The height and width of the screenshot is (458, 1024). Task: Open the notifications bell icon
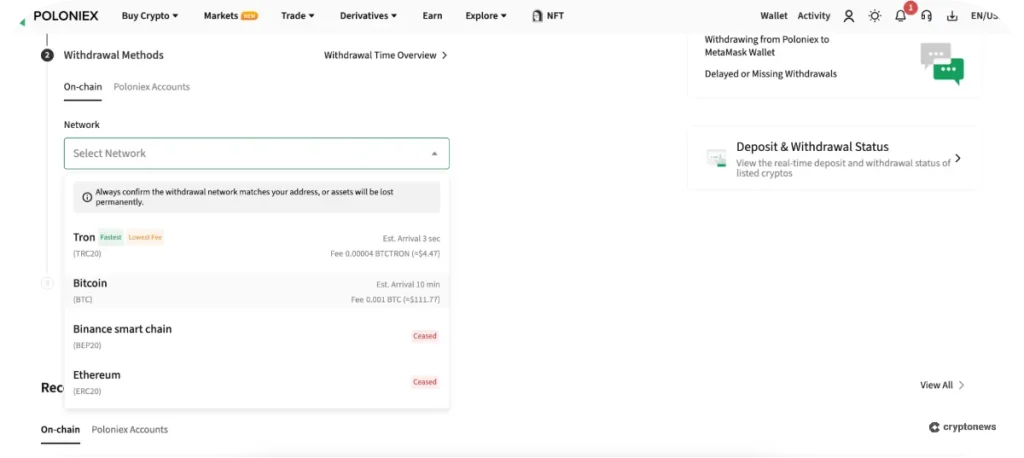[x=901, y=16]
